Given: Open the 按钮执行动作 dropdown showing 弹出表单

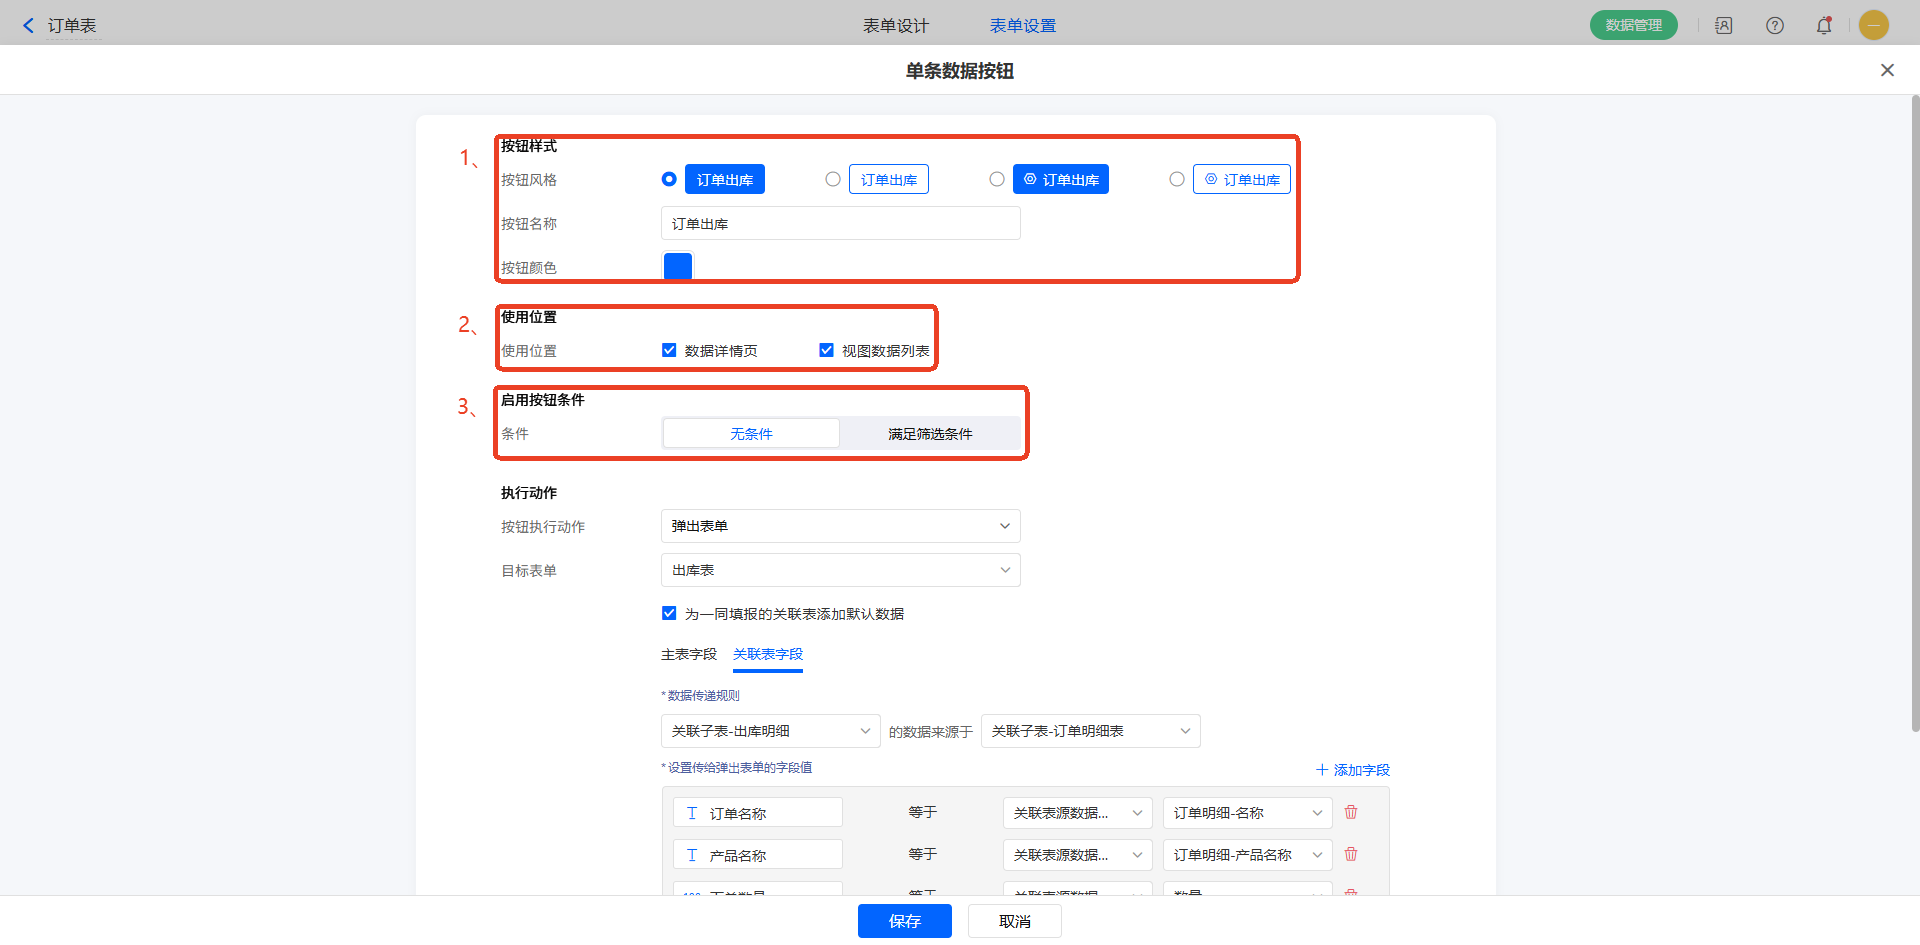Looking at the screenshot, I should click(x=841, y=526).
